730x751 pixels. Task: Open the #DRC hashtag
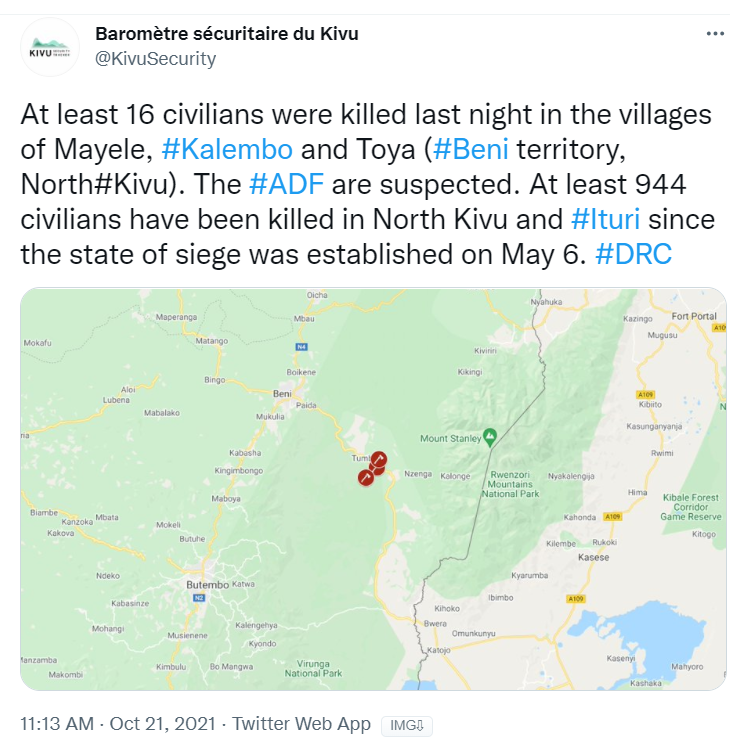634,254
